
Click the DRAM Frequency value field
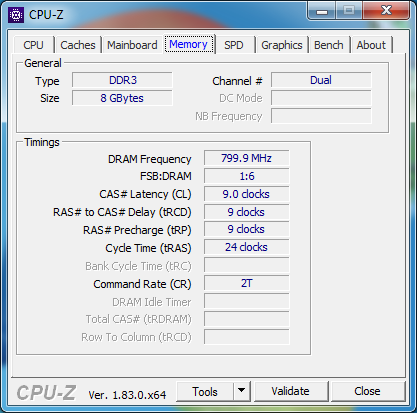[x=247, y=158]
